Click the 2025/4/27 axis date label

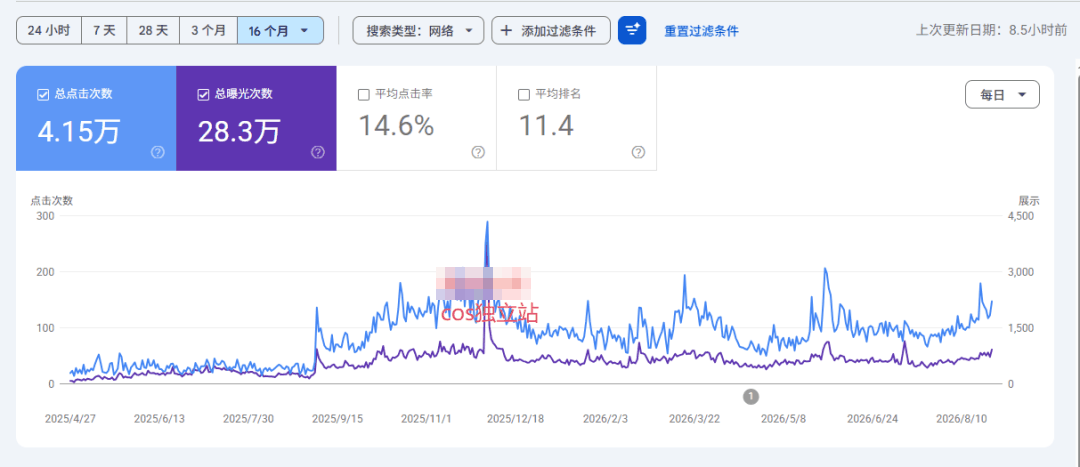[70, 419]
